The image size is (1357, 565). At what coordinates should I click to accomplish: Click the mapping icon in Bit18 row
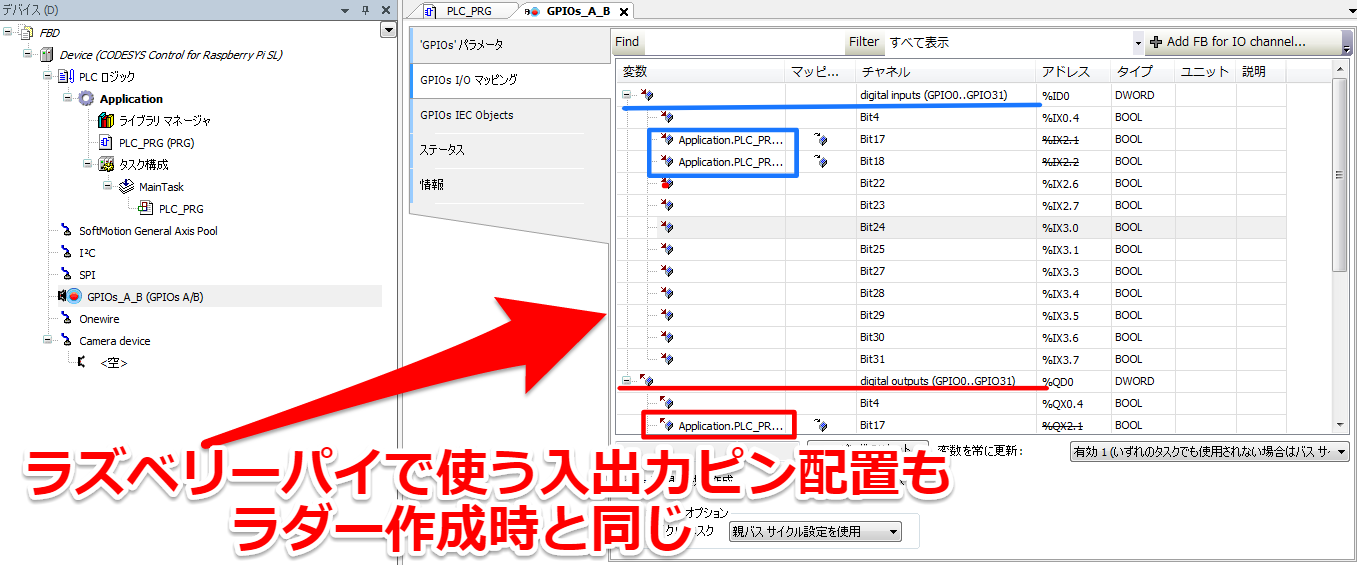point(821,161)
